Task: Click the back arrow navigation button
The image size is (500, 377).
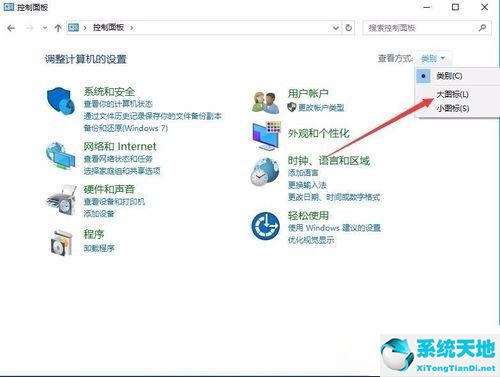Action: (11, 28)
